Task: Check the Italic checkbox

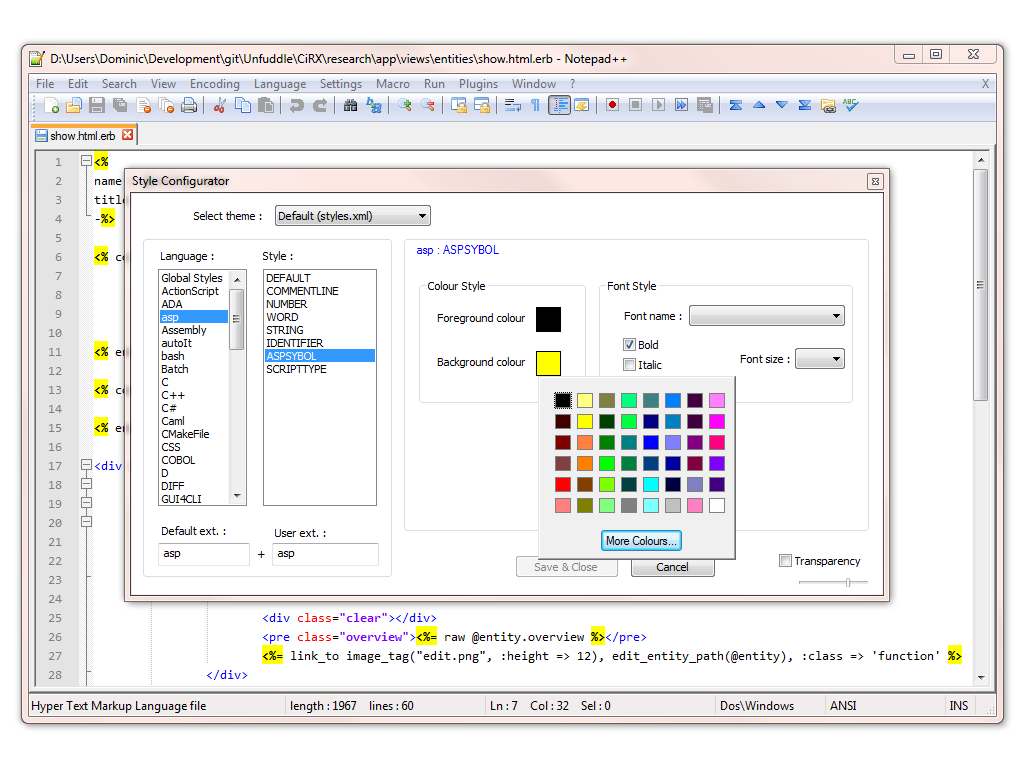Action: [x=630, y=364]
